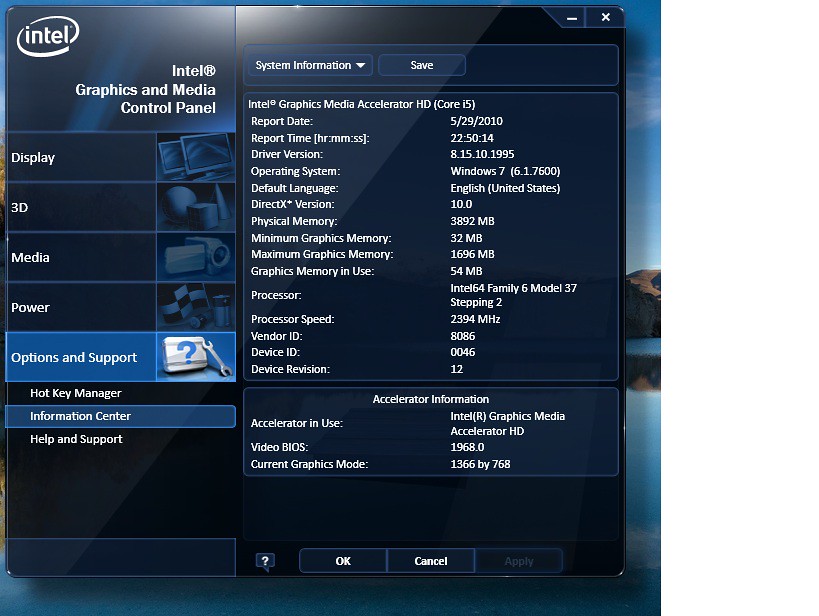Click the Report Date value 5/29/2010
Image resolution: width=819 pixels, height=616 pixels.
click(476, 121)
